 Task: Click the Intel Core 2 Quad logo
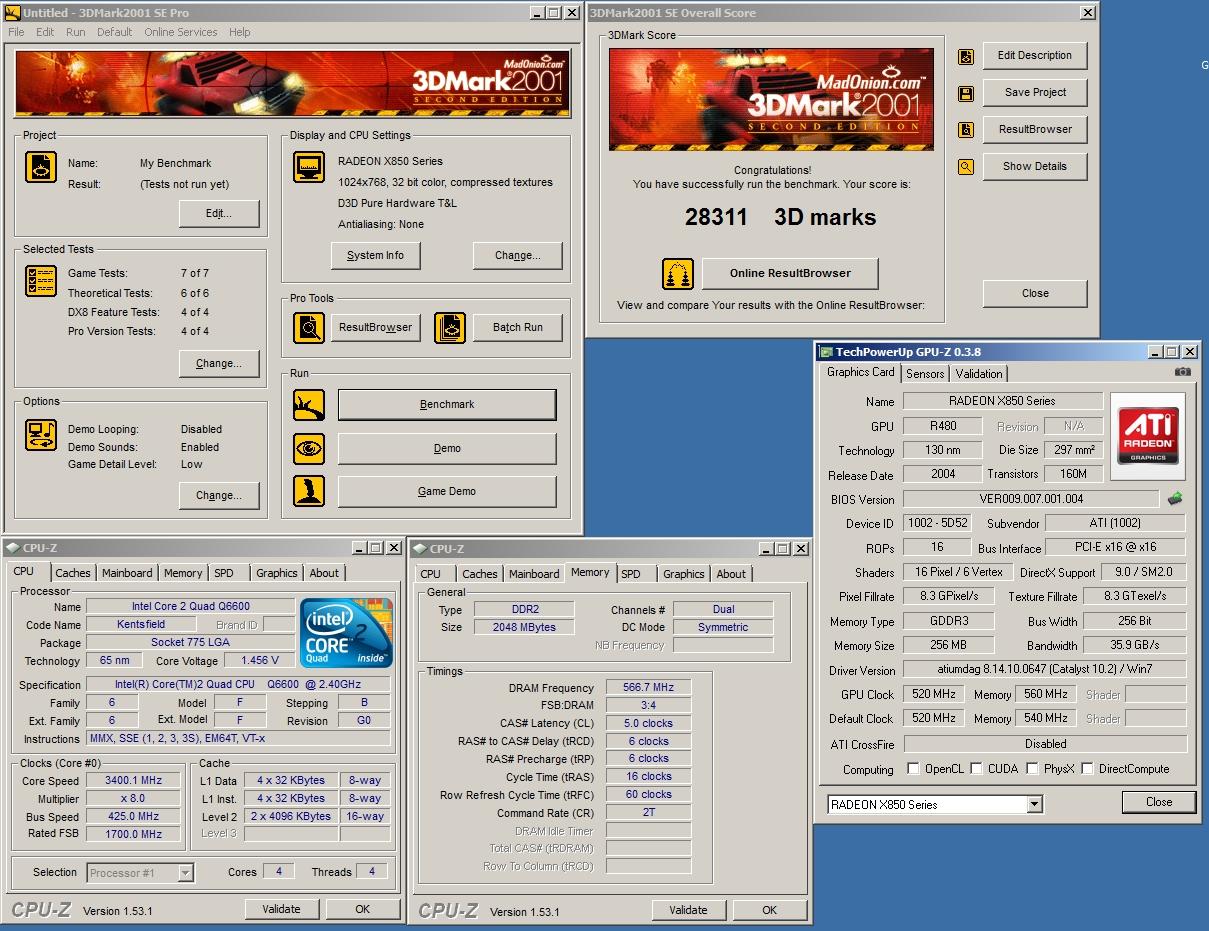[347, 633]
